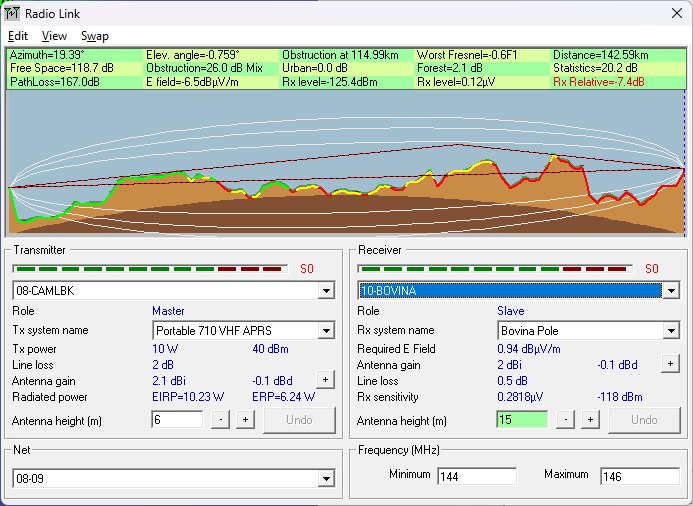
Task: Click the receiver Slave role text
Action: point(510,311)
